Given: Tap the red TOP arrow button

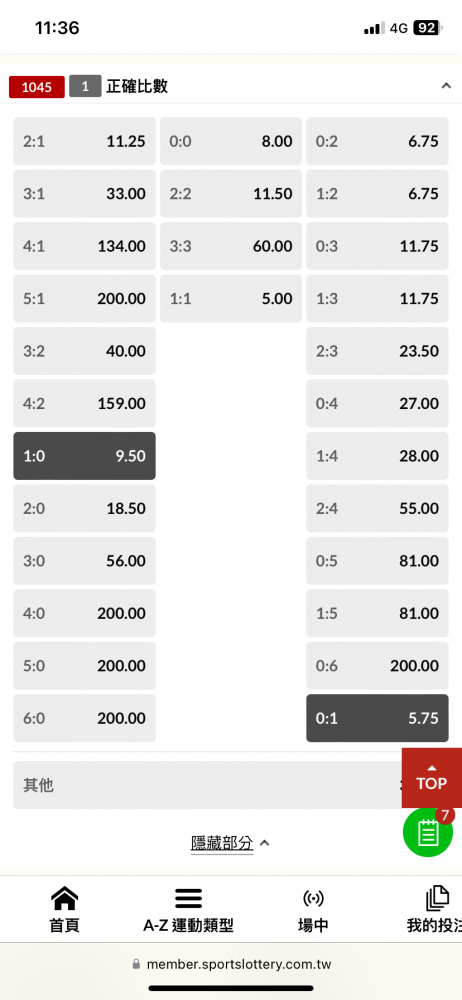Looking at the screenshot, I should point(432,778).
